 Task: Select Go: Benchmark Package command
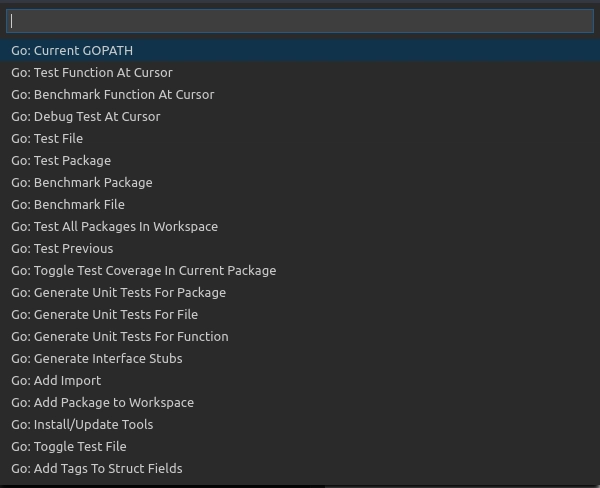coord(300,183)
